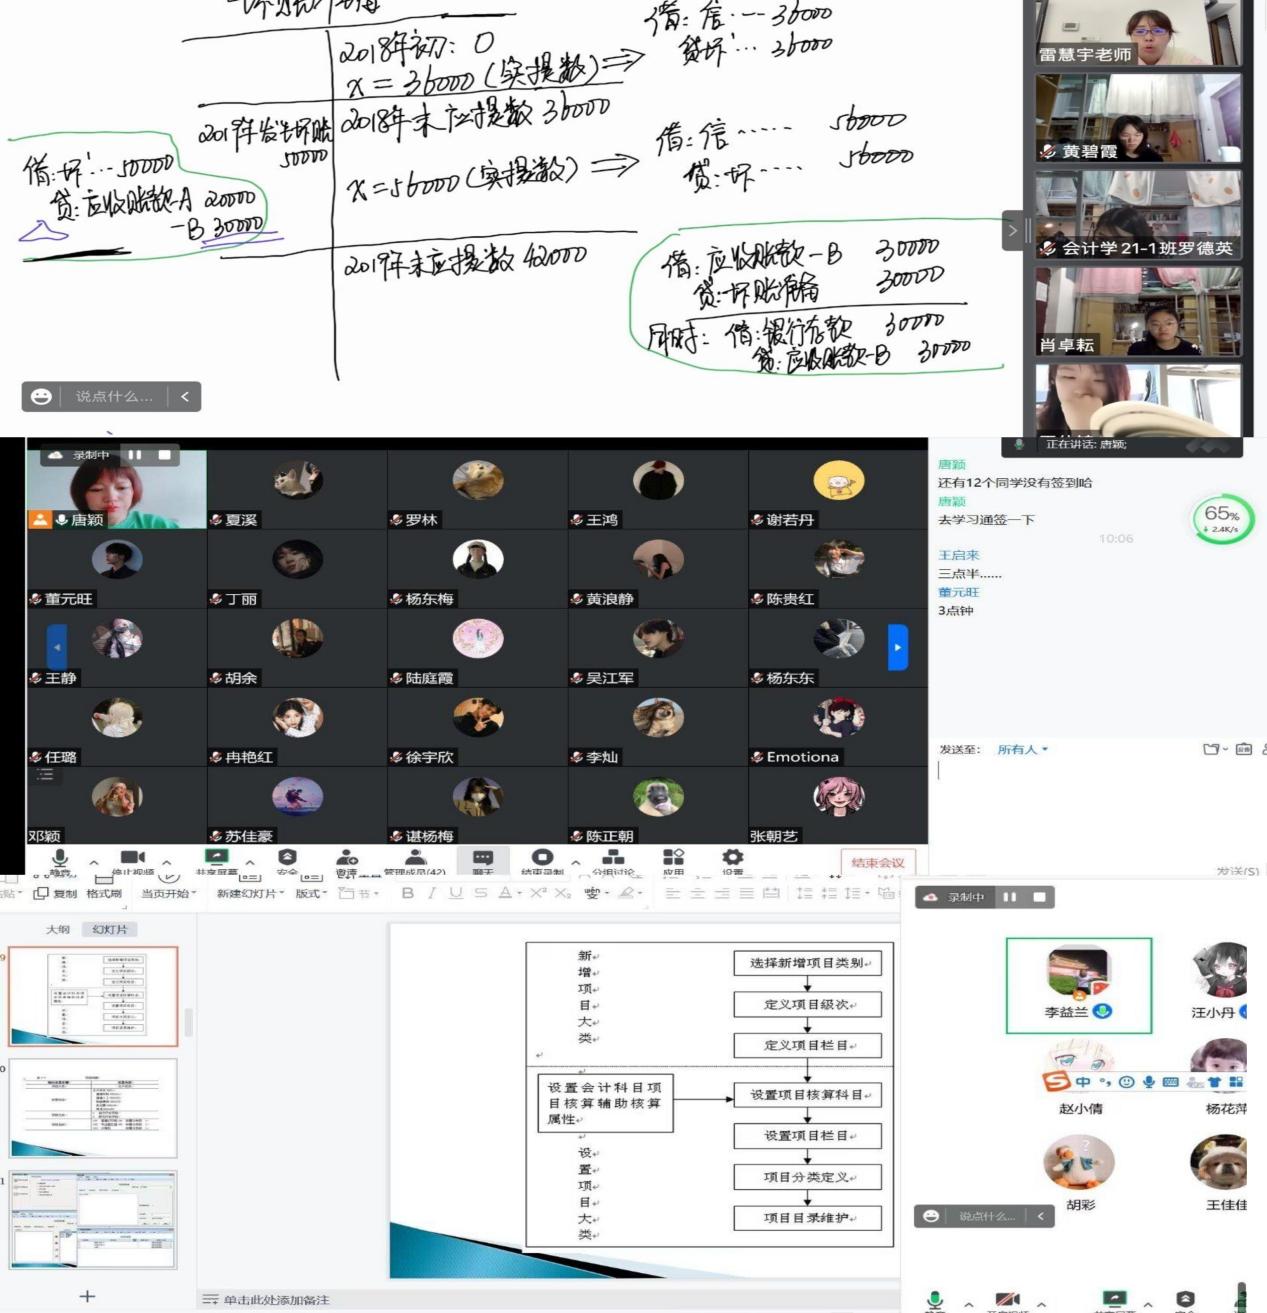Open Settings gear in meeting toolbar

pos(733,857)
